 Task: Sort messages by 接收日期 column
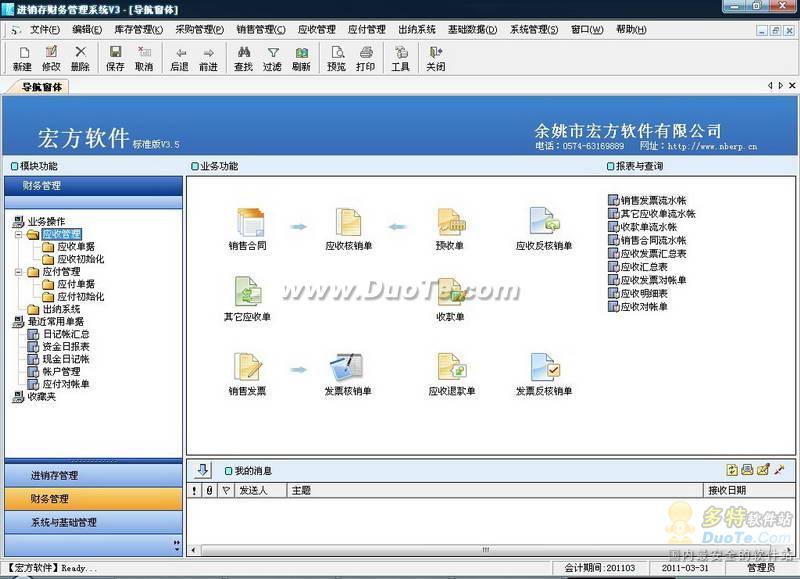point(749,490)
